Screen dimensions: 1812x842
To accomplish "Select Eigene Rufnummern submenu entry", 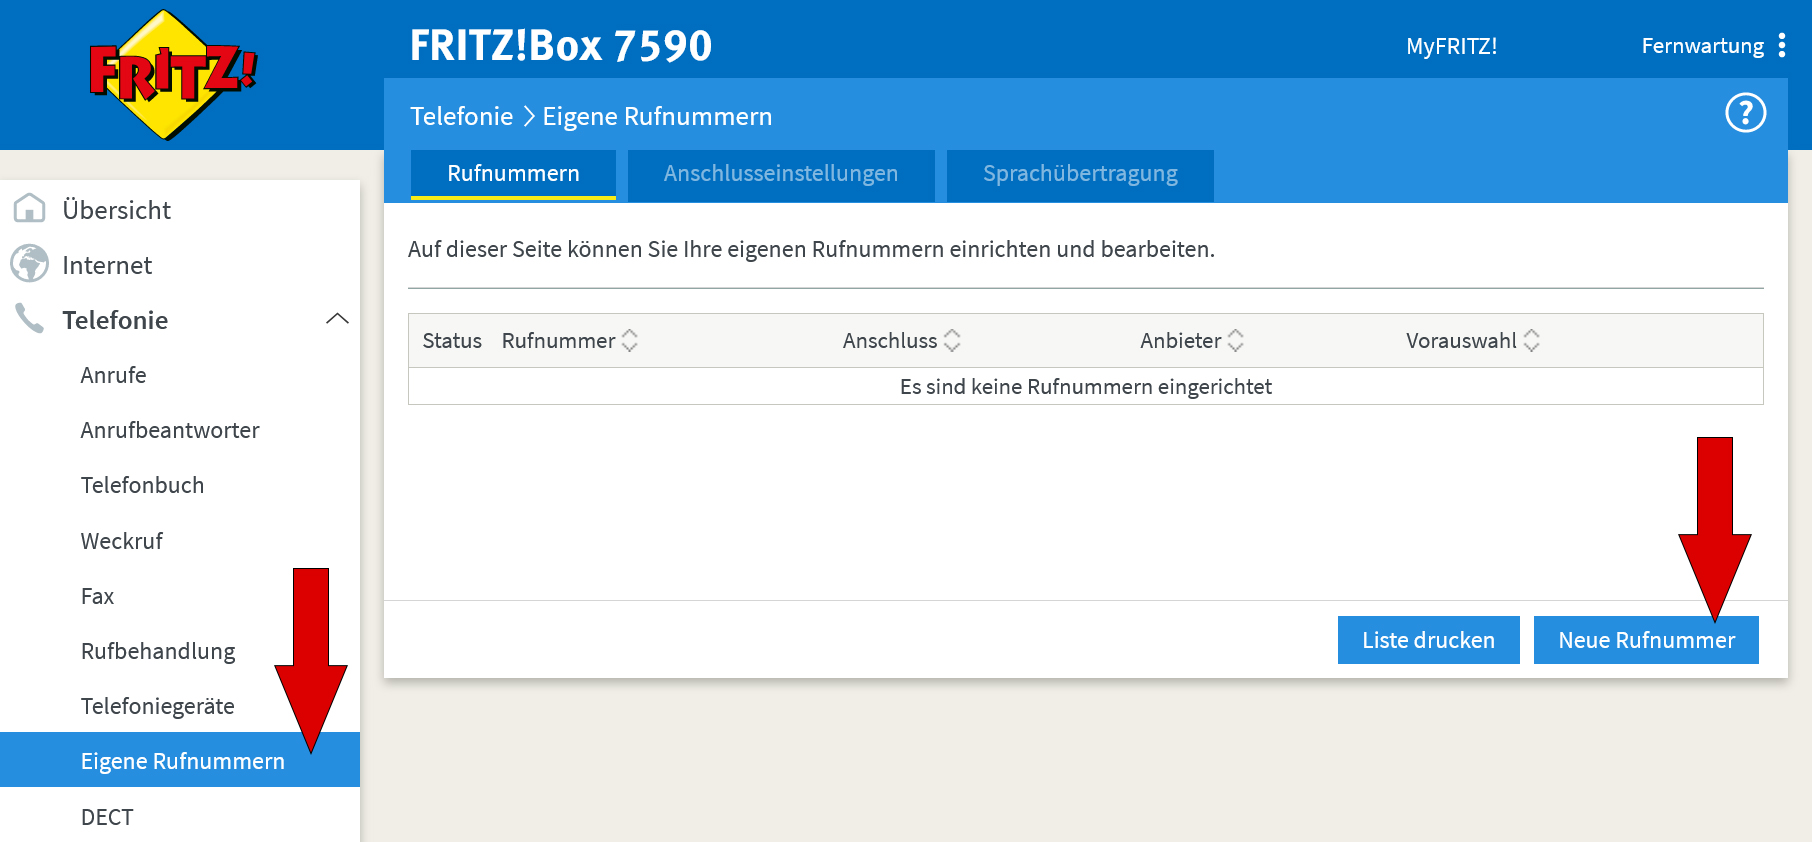I will (x=180, y=760).
